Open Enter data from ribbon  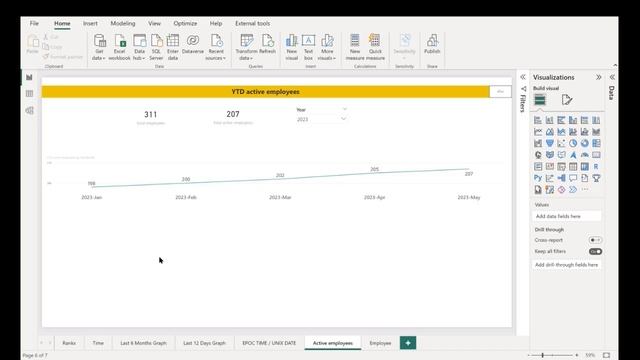[x=173, y=47]
